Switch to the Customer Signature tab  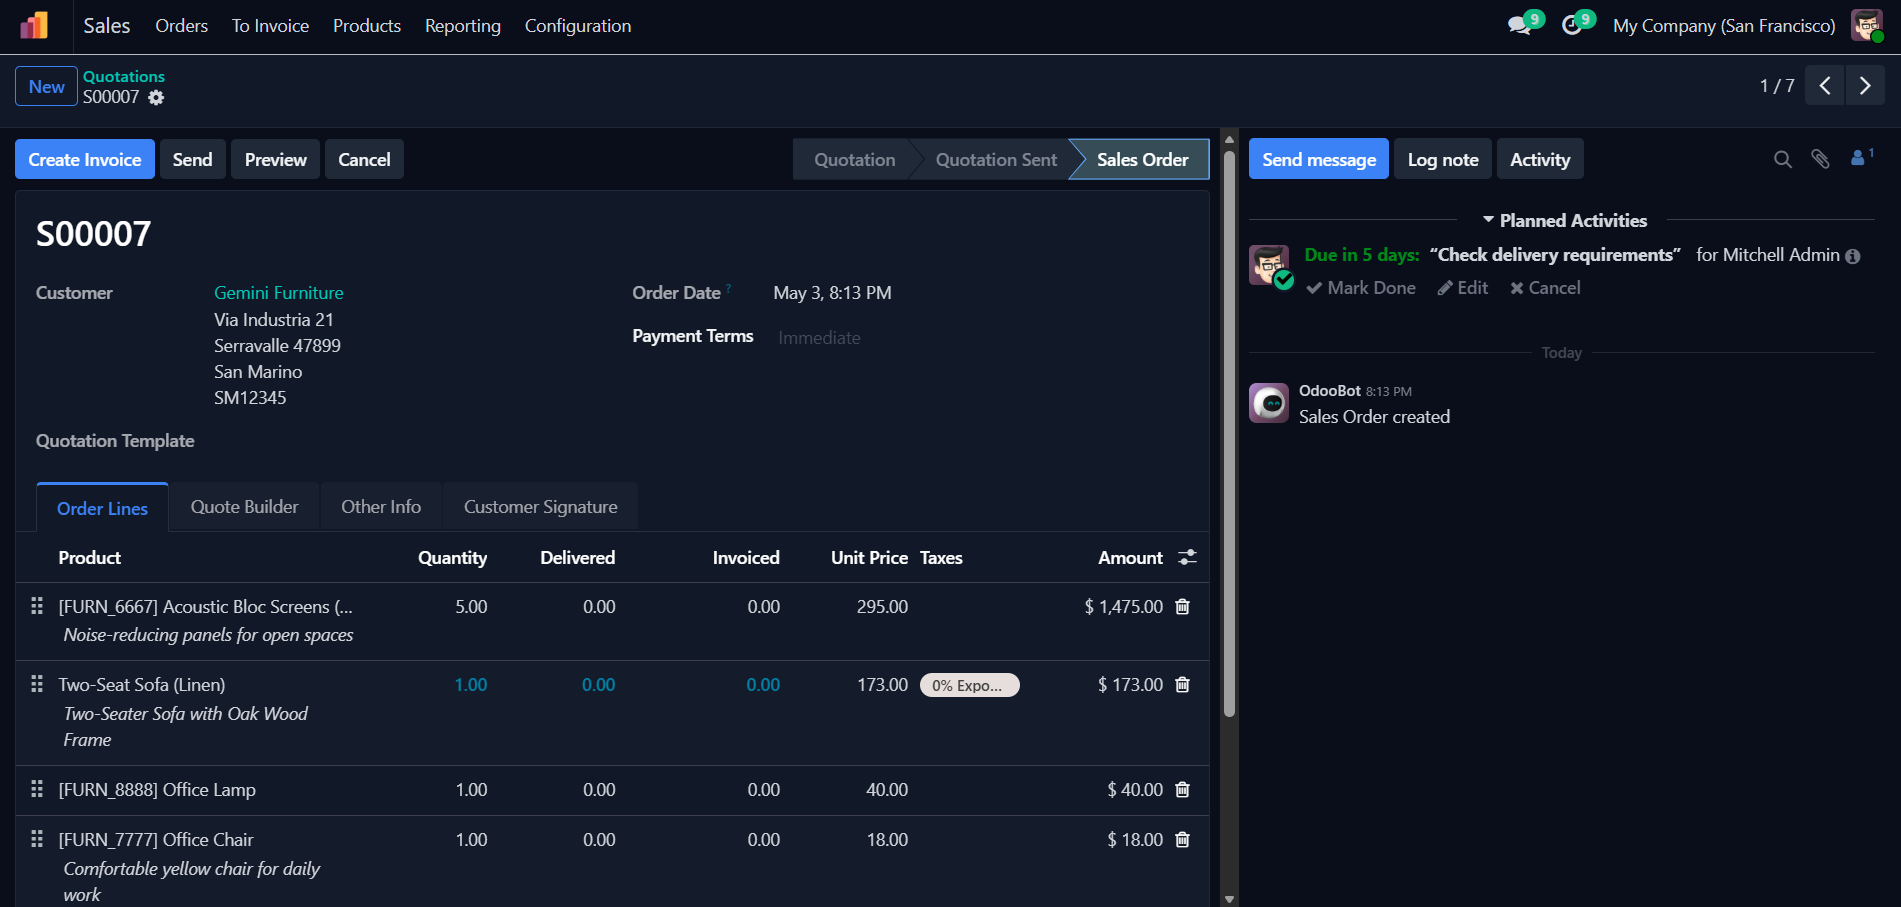[x=541, y=507]
